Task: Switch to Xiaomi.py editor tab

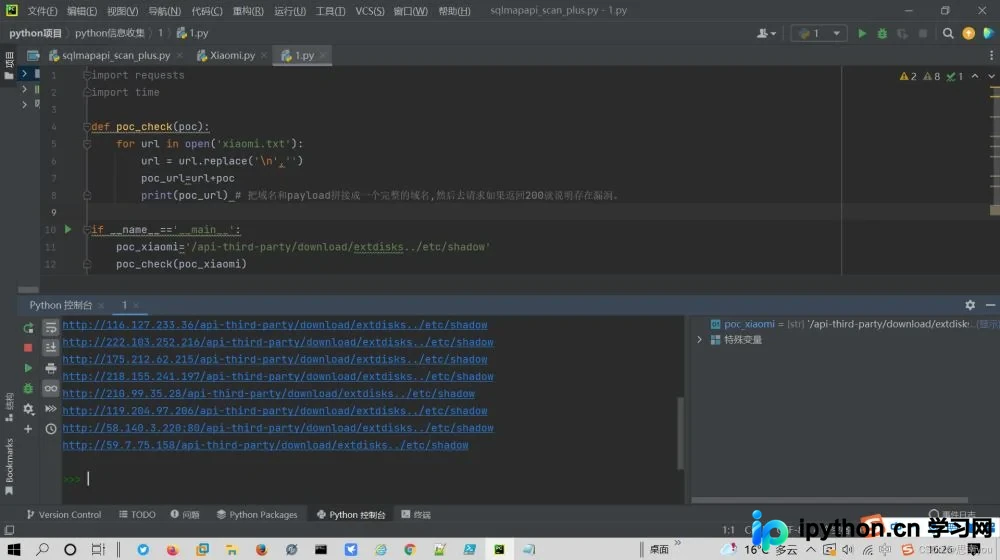Action: coord(232,55)
